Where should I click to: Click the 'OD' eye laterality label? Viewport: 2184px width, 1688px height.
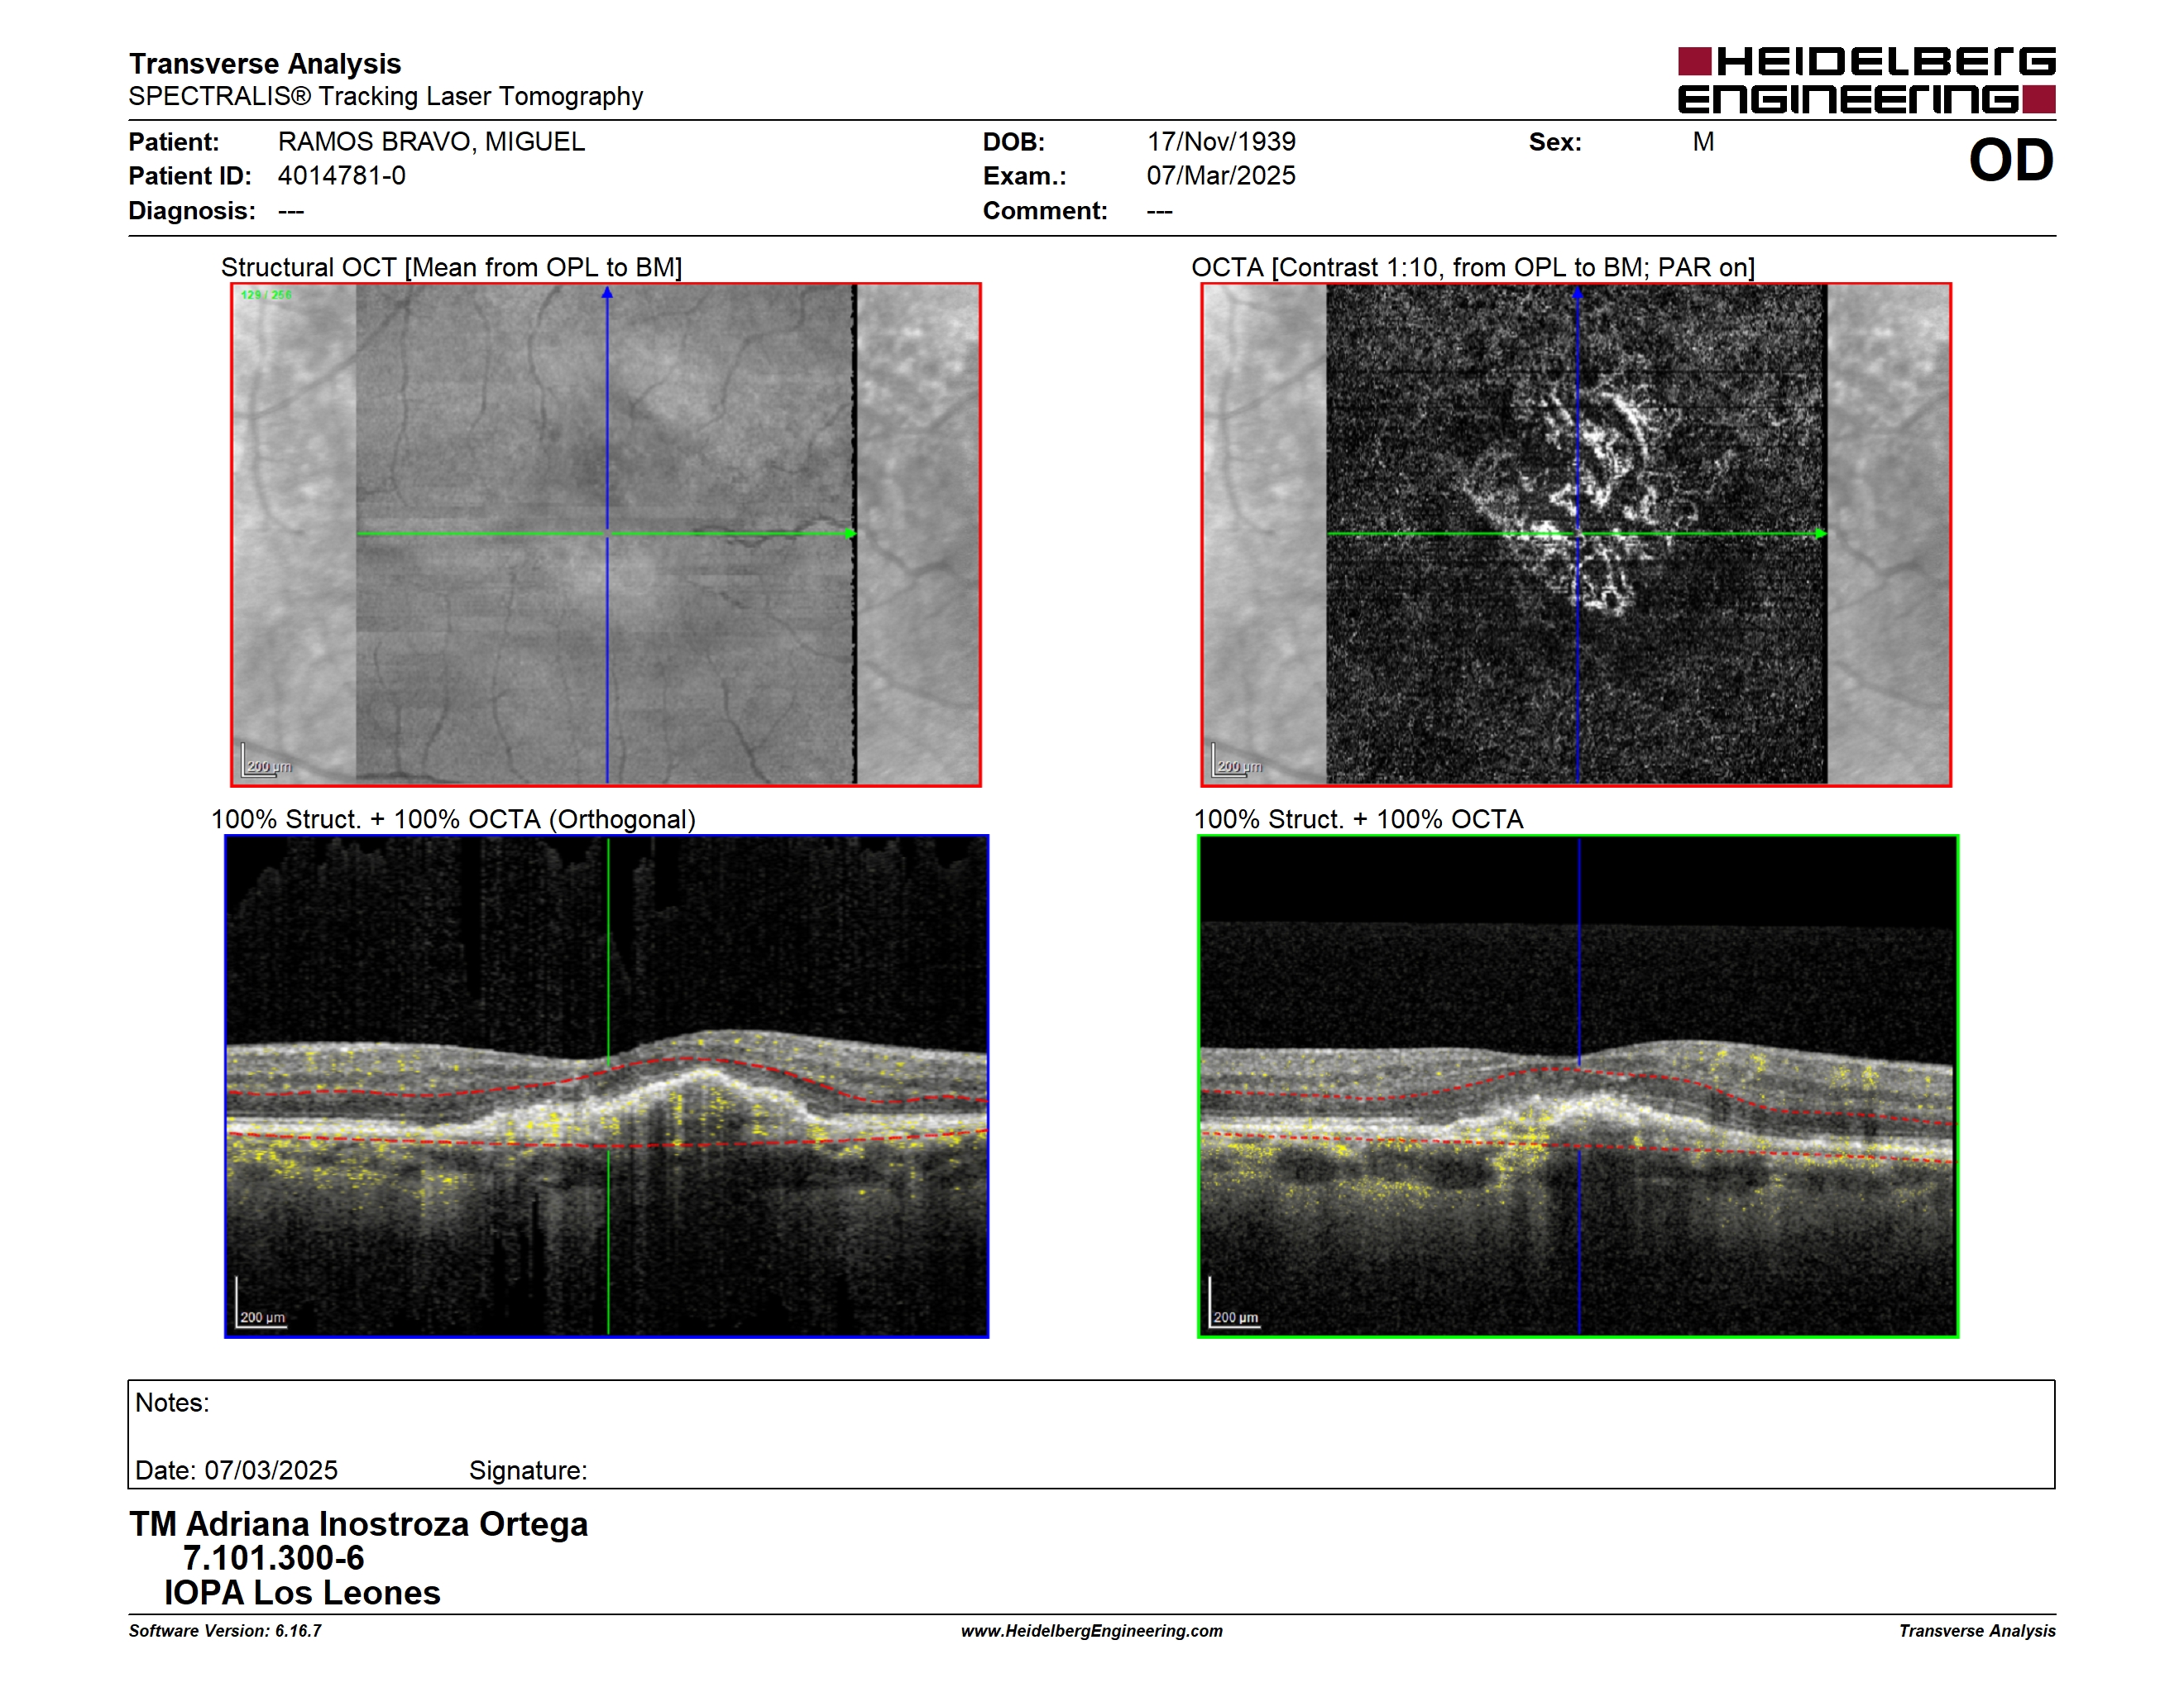[2010, 160]
